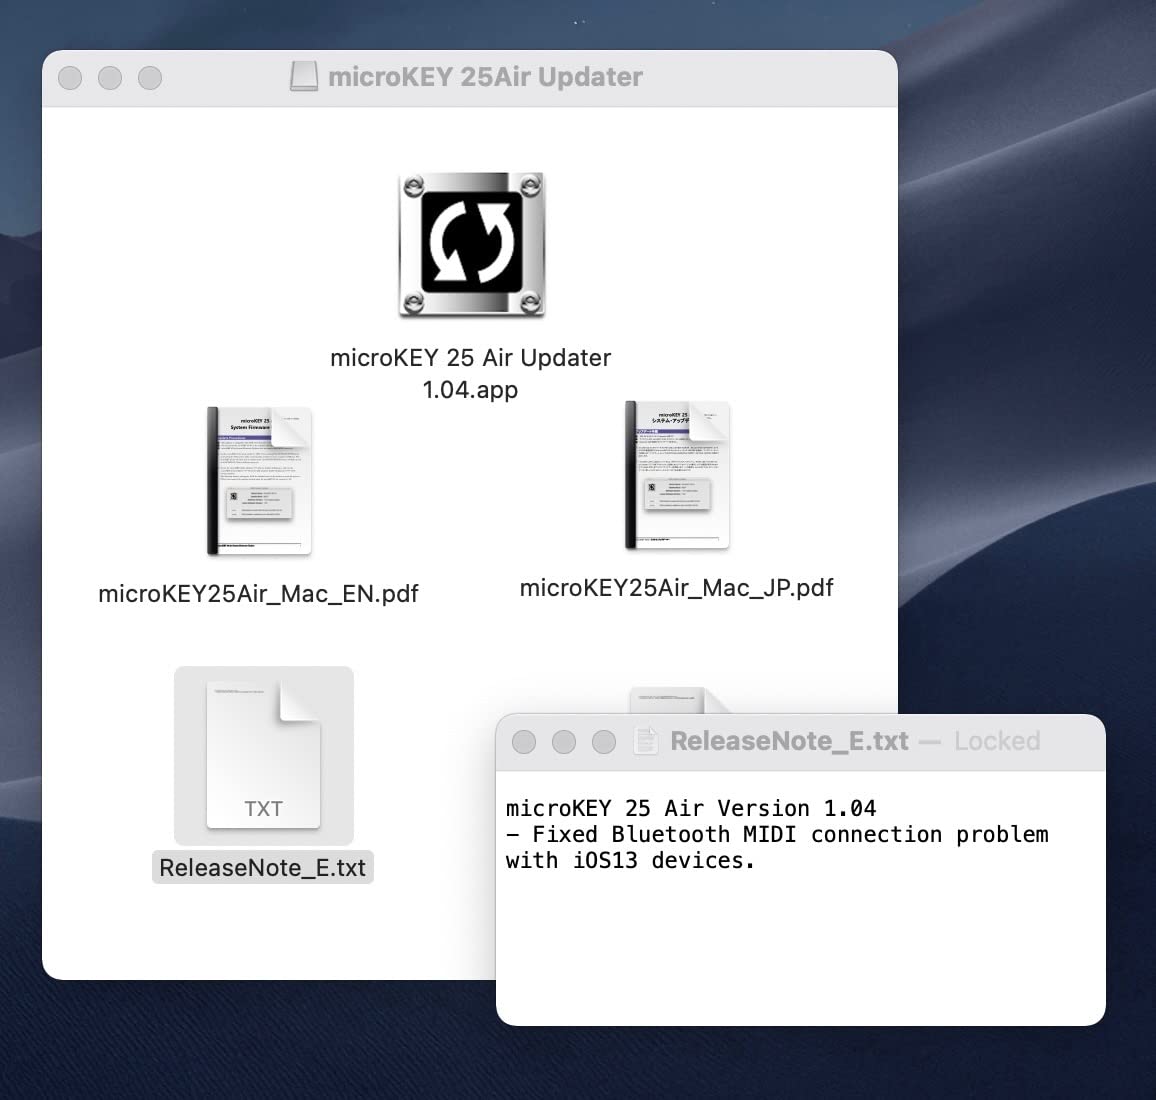Image resolution: width=1156 pixels, height=1100 pixels.
Task: Click the "microKEY25Air_Mac_EN.pdf" file name
Action: pyautogui.click(x=258, y=593)
